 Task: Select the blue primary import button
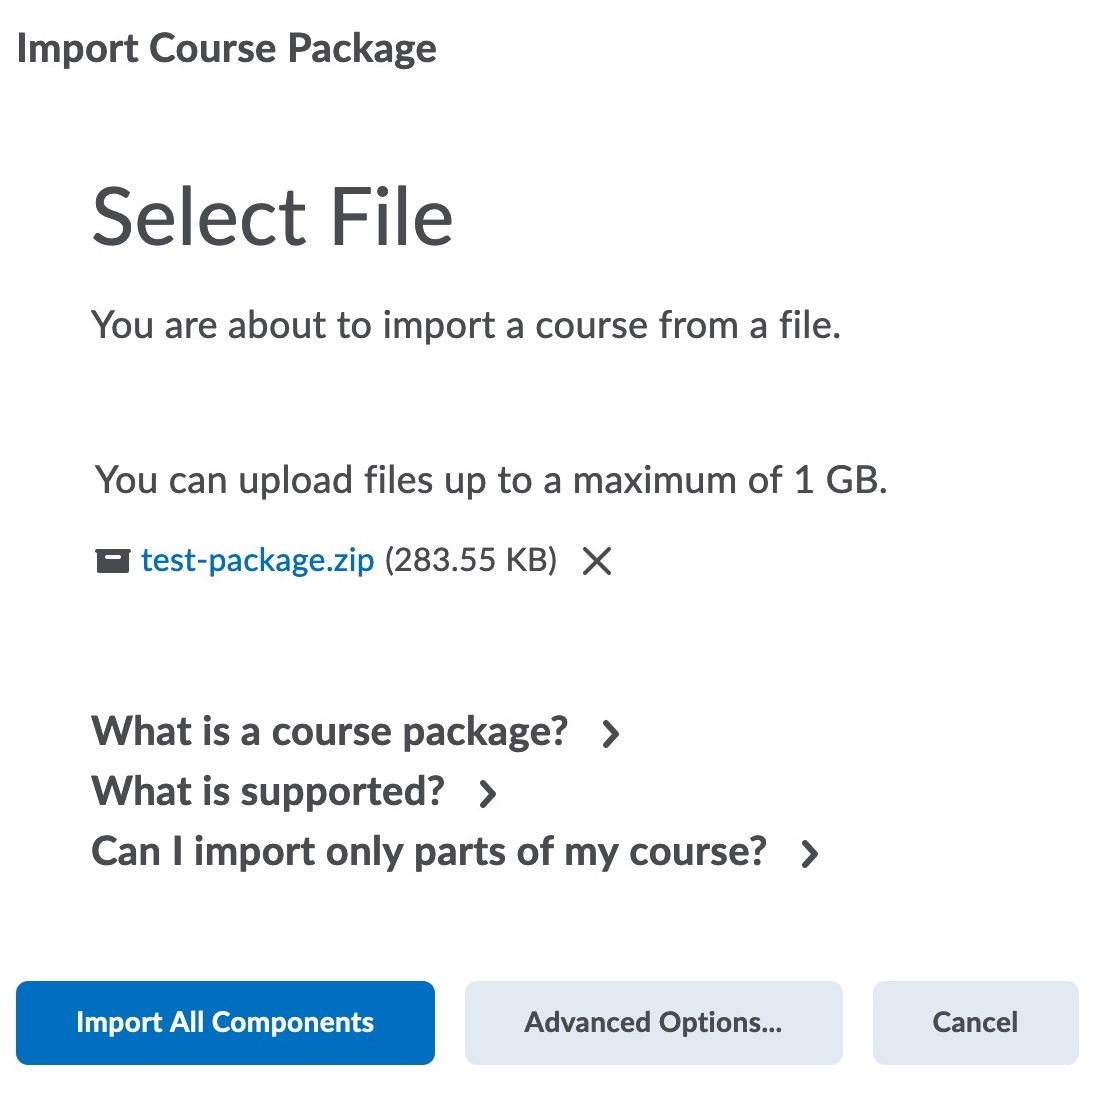[225, 1022]
